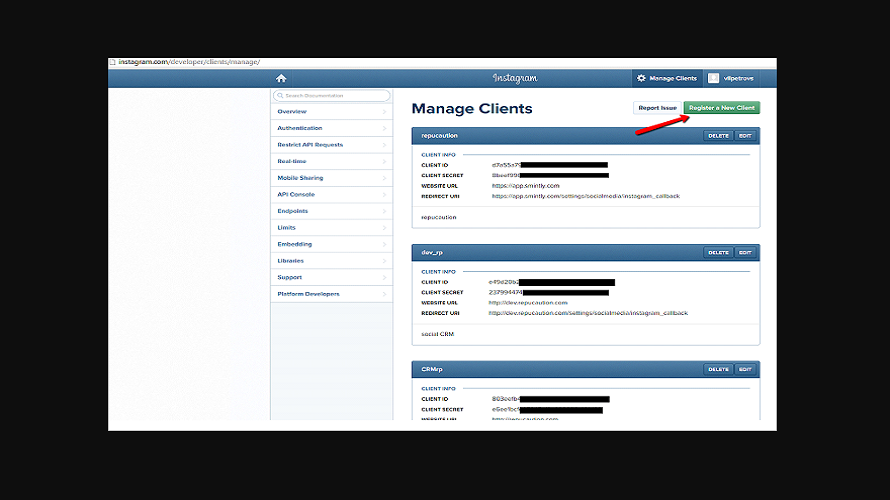Open the Real-time sidebar item
Viewport: 890px width, 500px height.
click(x=331, y=161)
